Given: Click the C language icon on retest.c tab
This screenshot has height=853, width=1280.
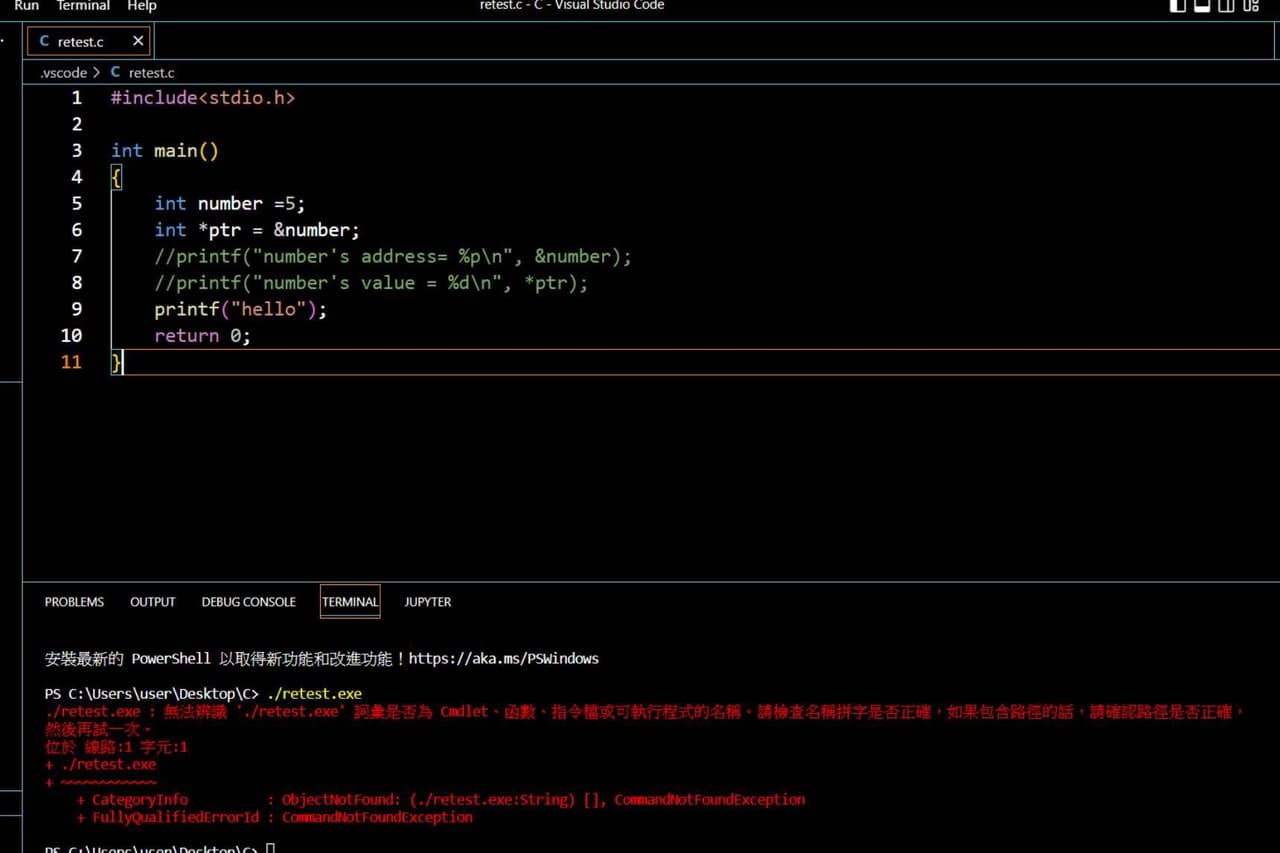Looking at the screenshot, I should tap(44, 41).
